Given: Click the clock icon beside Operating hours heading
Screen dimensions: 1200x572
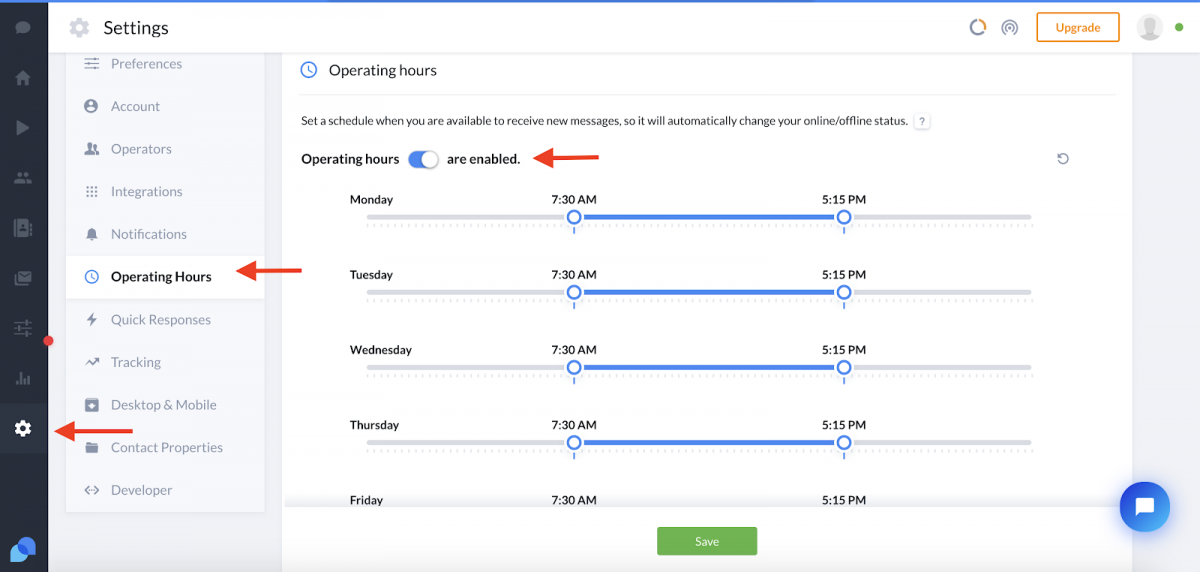Looking at the screenshot, I should coord(309,70).
